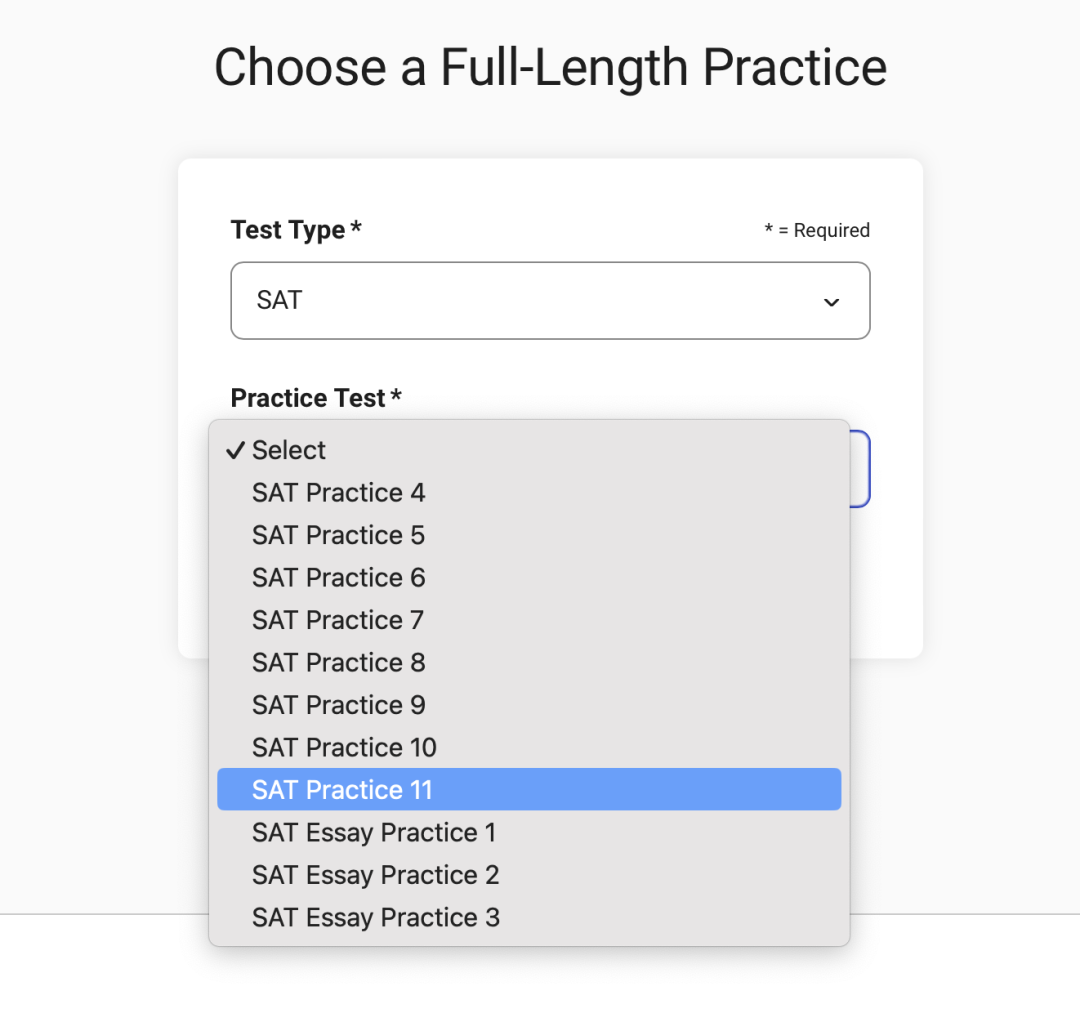Select SAT Practice 7 test option
The width and height of the screenshot is (1080, 1031).
pos(338,621)
